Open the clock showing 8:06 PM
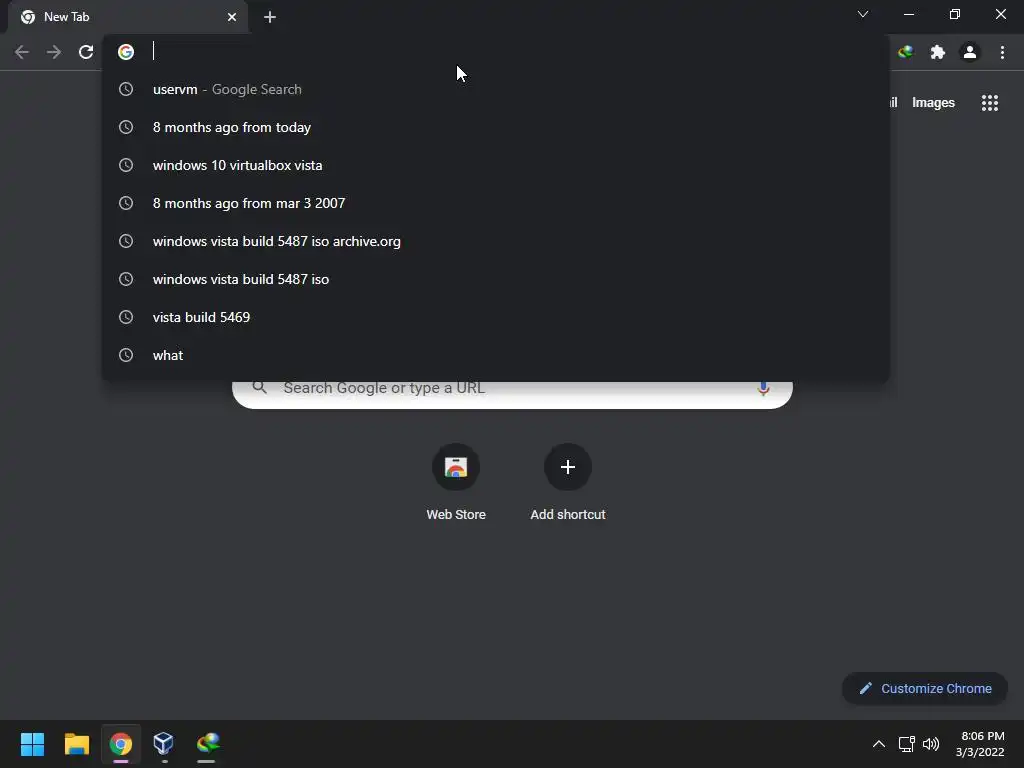Screen dimensions: 1024x768 [980, 744]
